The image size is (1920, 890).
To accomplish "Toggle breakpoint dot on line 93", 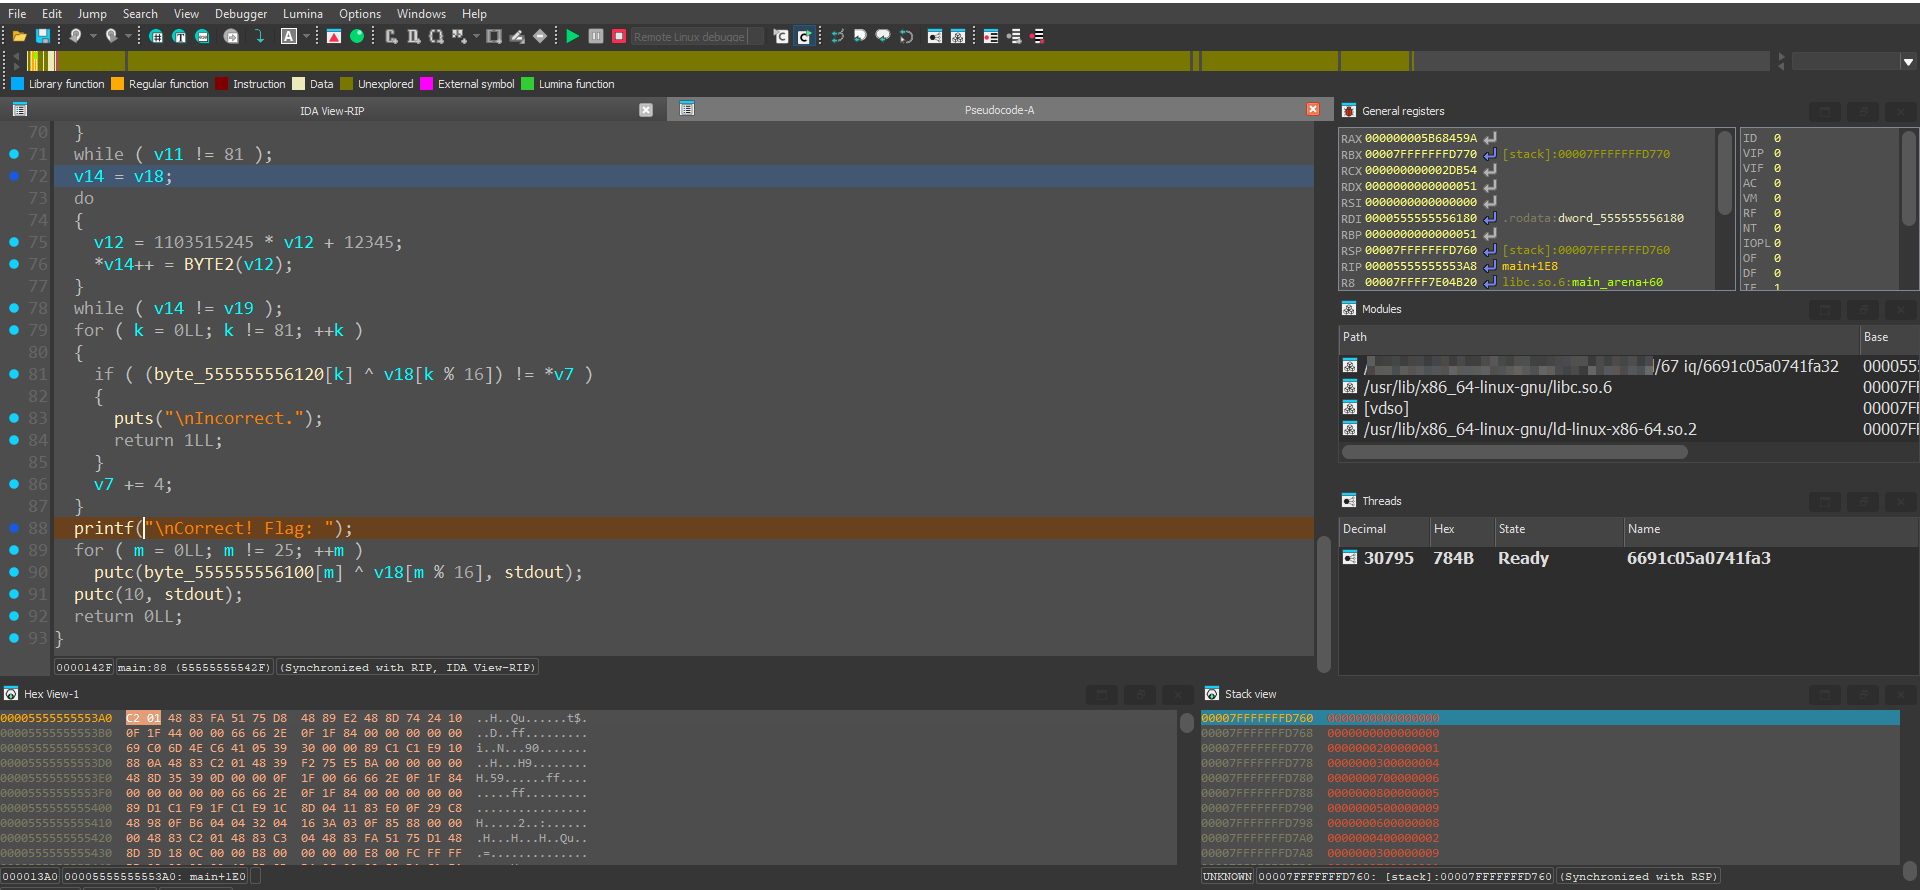I will coord(14,638).
